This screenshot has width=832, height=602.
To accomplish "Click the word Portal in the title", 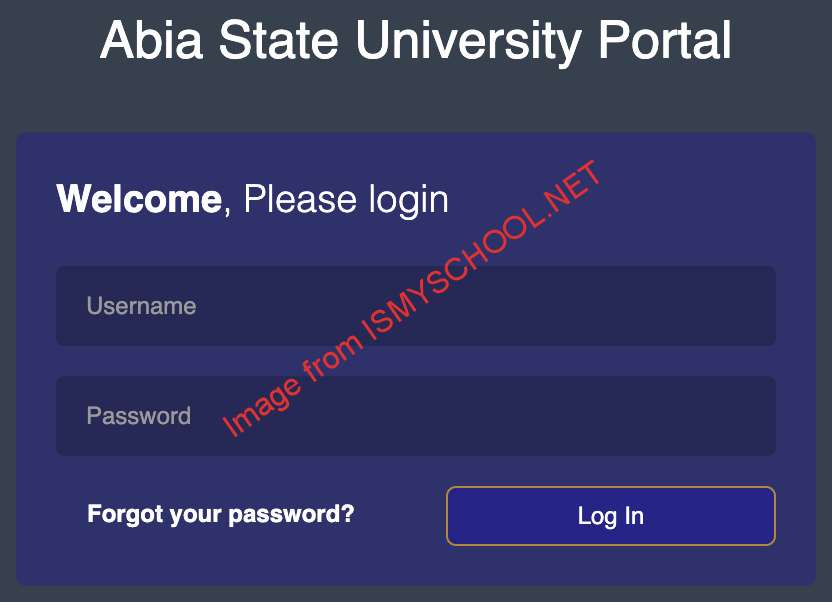I will click(x=665, y=40).
